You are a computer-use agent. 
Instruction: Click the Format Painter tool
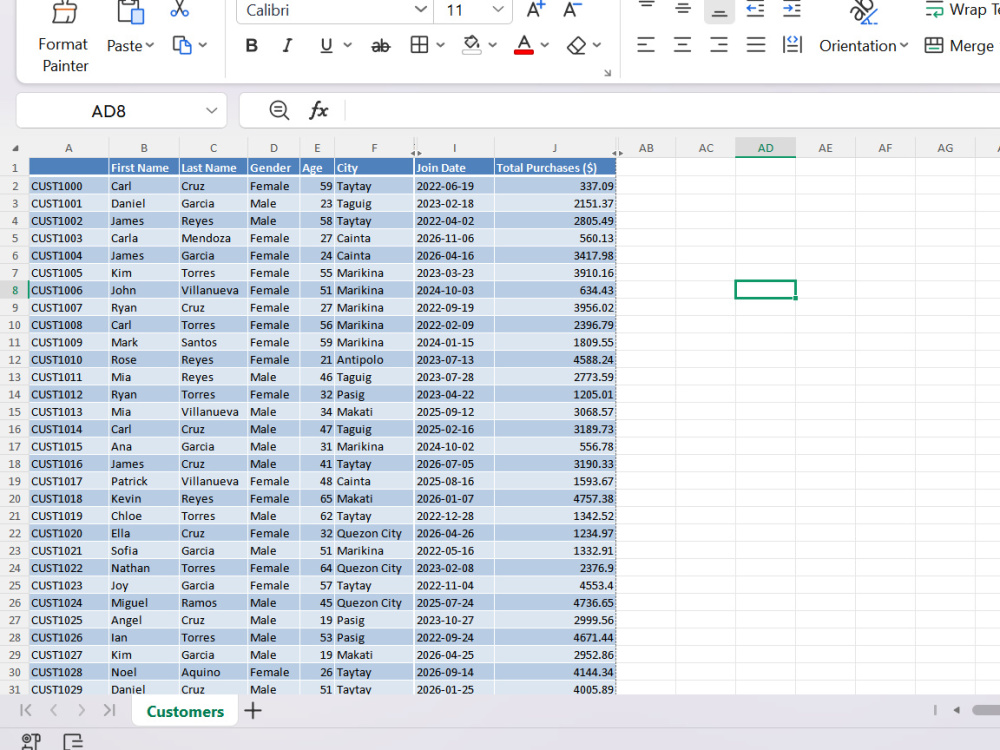coord(63,38)
